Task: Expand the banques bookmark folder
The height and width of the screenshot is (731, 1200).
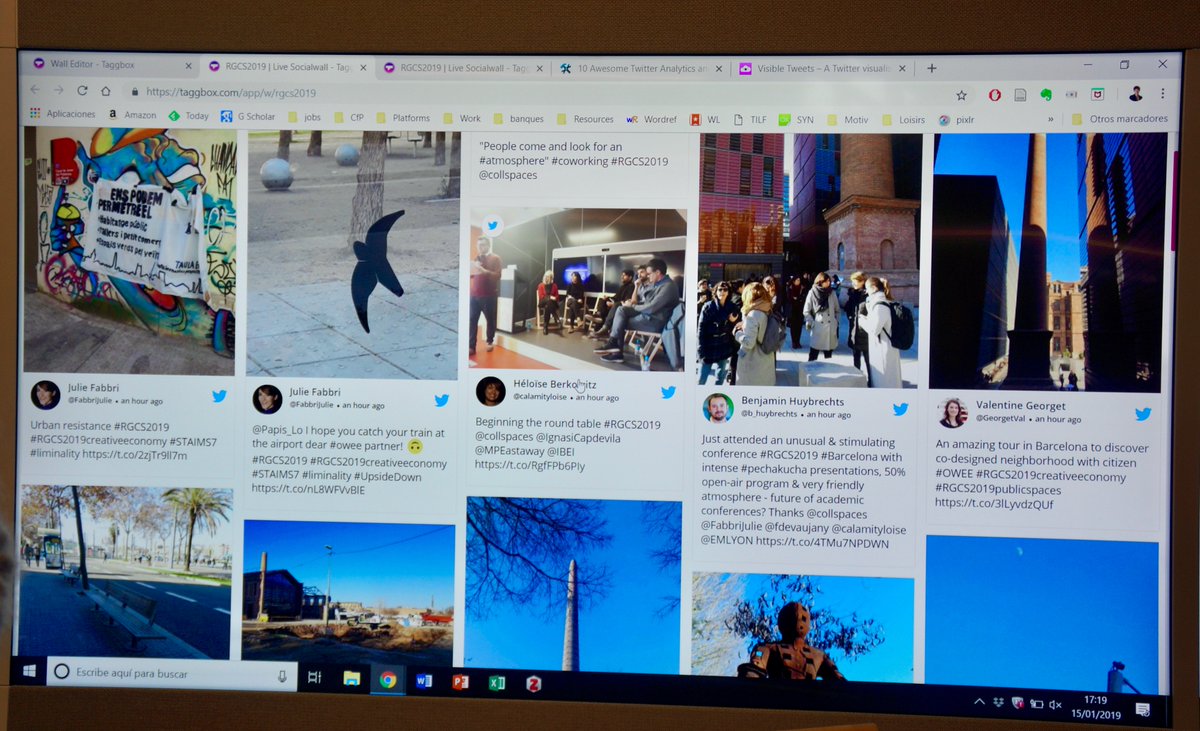Action: [517, 119]
